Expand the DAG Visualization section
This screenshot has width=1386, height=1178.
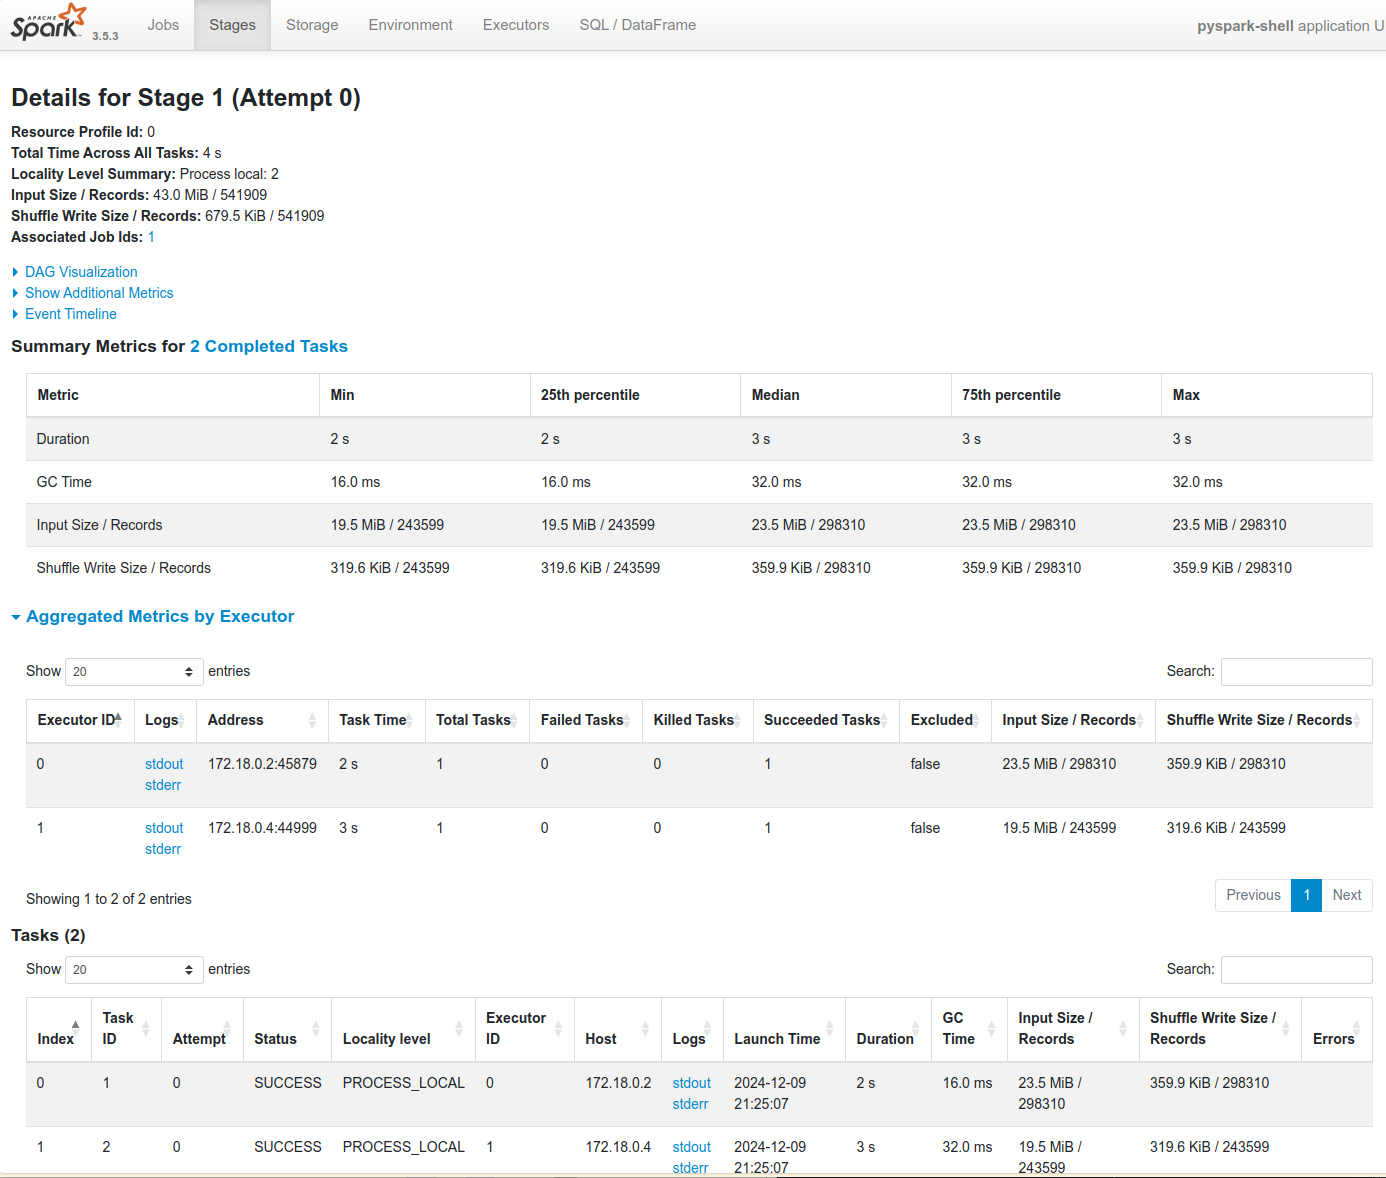pyautogui.click(x=81, y=272)
